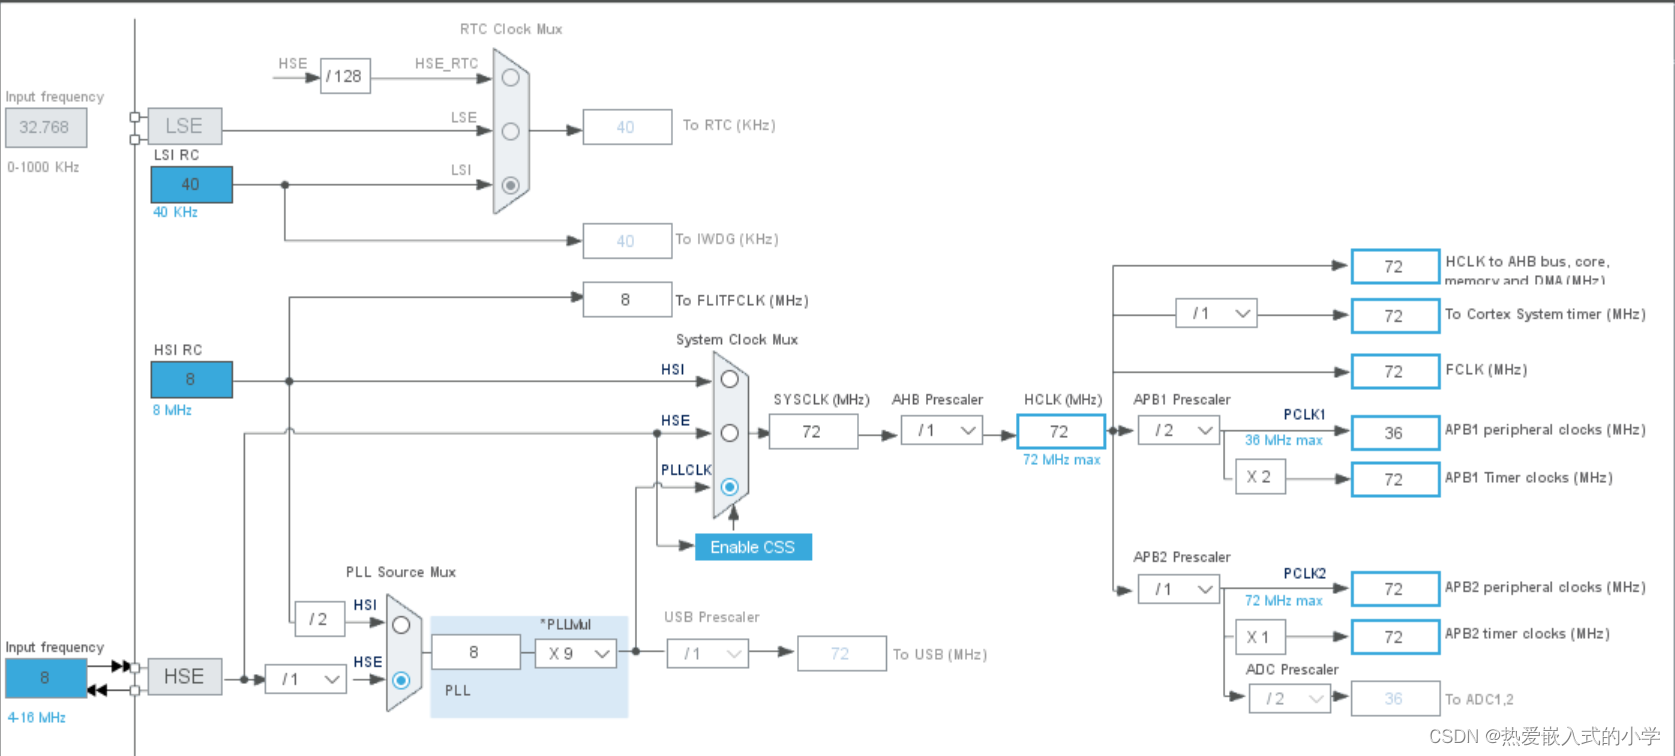The width and height of the screenshot is (1675, 756).
Task: Click the '0-1000 KHz' LSE range text
Action: 43,167
